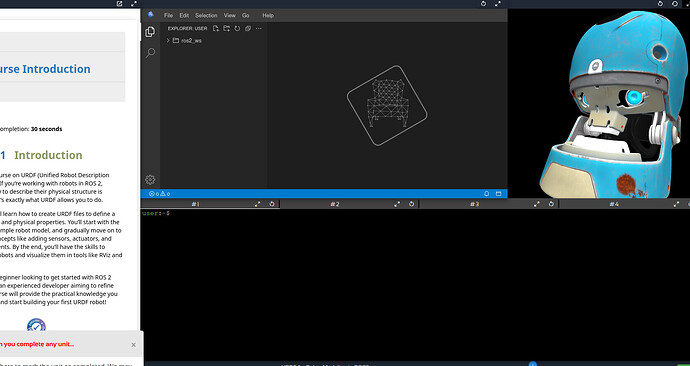Open the Manage gear in the IDE activity bar
Screen dimensions: 690x366
(150, 179)
